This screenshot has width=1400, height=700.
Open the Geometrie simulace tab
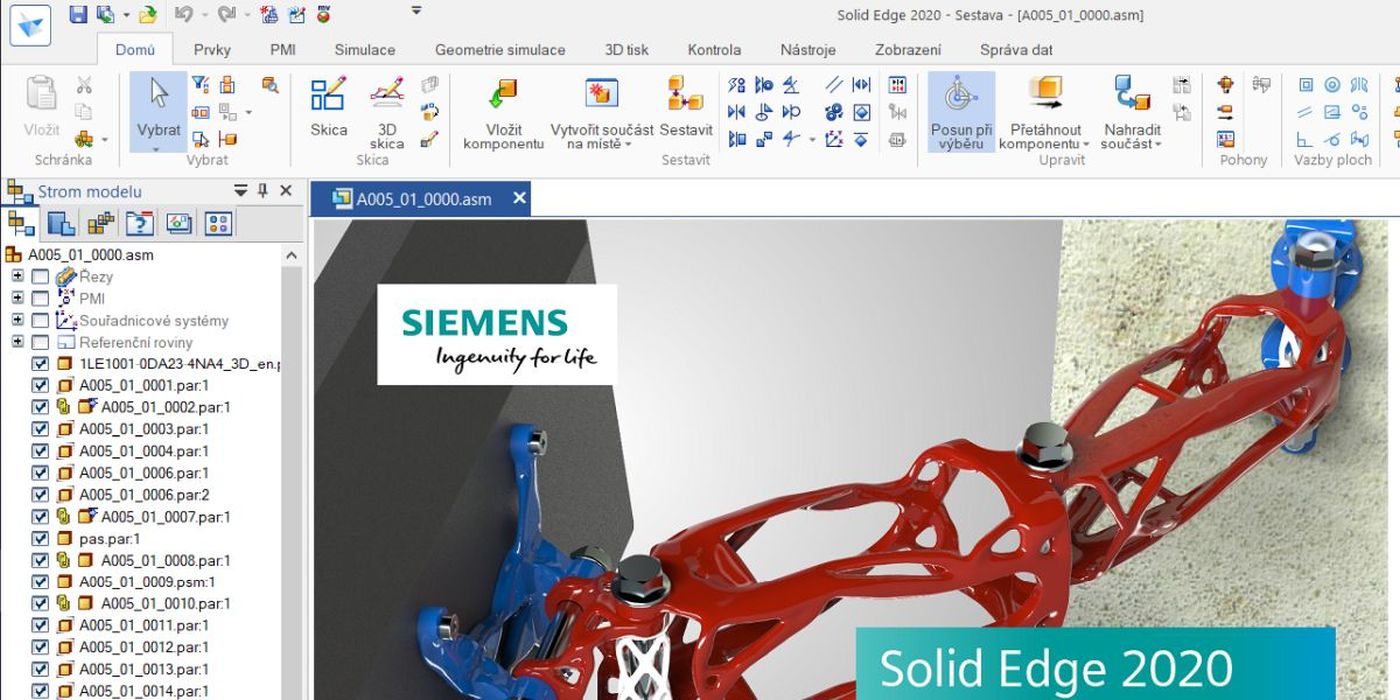point(500,50)
